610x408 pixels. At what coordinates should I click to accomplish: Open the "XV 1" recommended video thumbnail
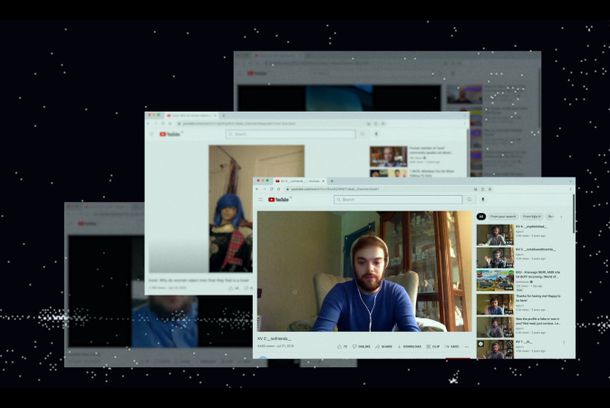pyautogui.click(x=495, y=349)
